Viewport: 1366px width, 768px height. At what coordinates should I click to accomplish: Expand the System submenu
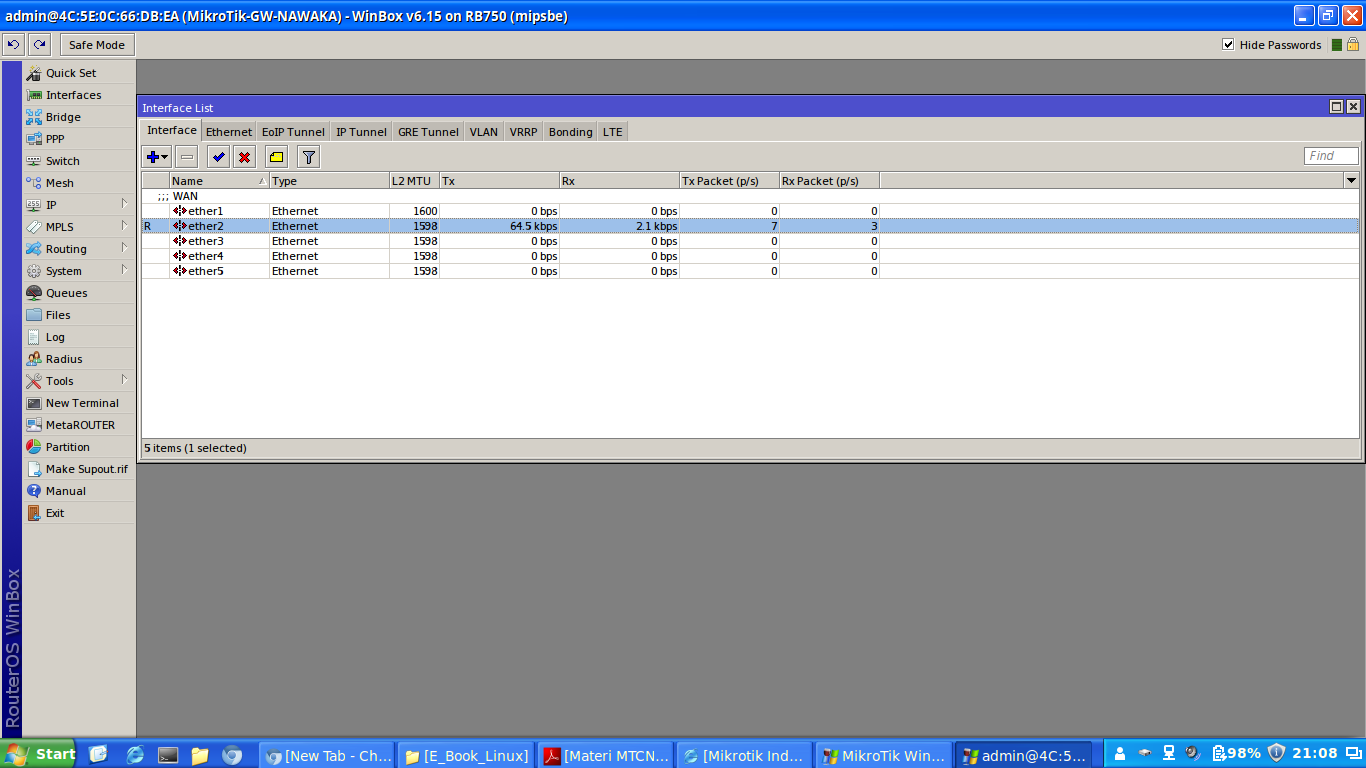[x=78, y=271]
